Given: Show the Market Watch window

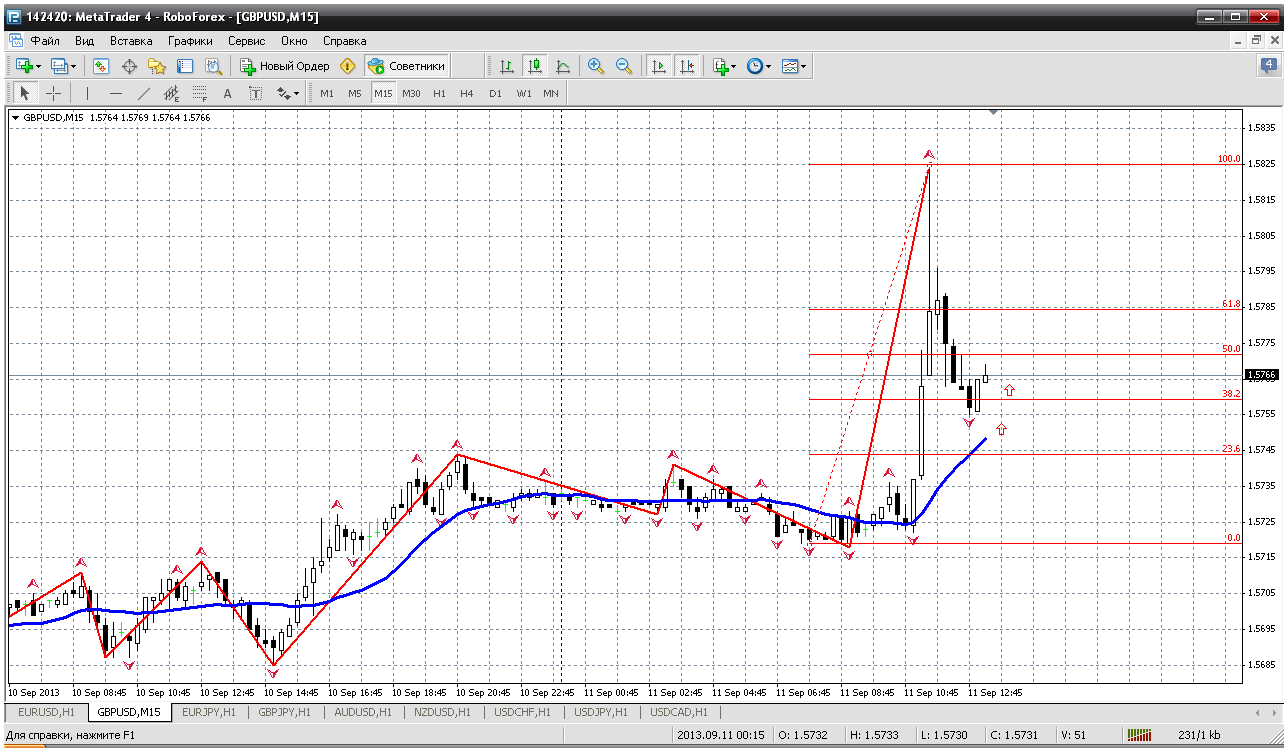Looking at the screenshot, I should tap(101, 66).
